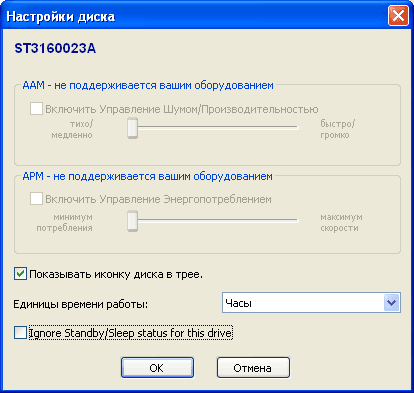Screen dimensions: 414x393
Task: Click the ST3160023A drive model text
Action: pos(55,49)
